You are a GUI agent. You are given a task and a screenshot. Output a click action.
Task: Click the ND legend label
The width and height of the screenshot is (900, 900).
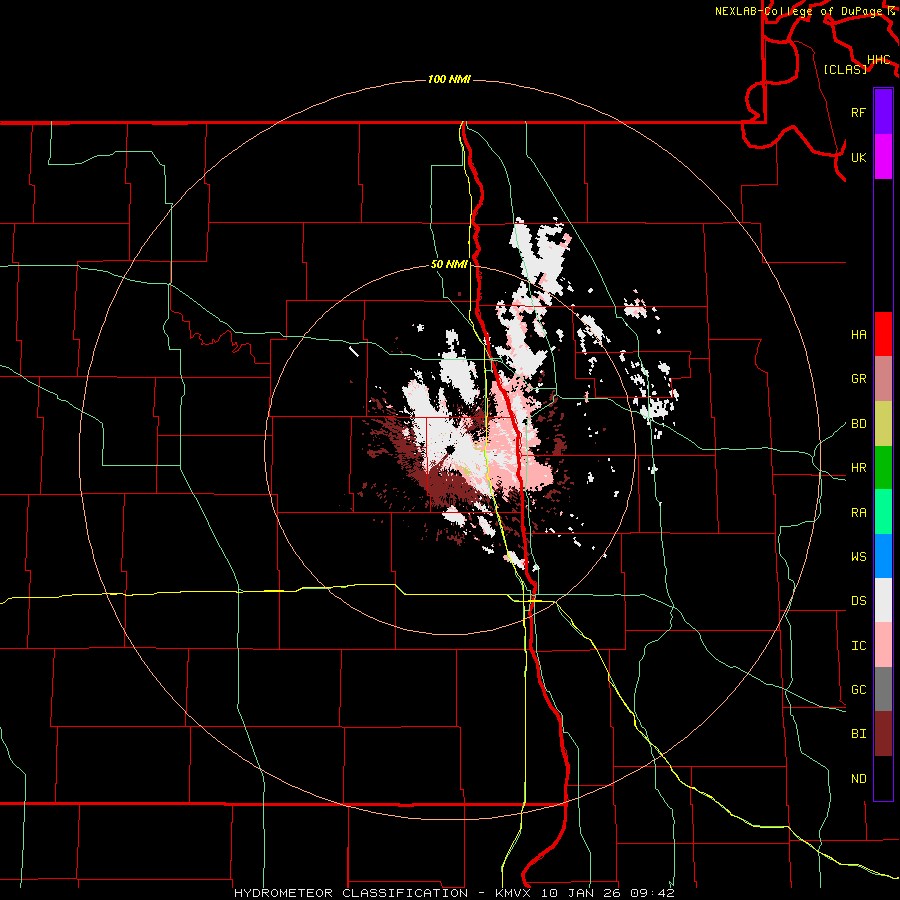pyautogui.click(x=858, y=779)
